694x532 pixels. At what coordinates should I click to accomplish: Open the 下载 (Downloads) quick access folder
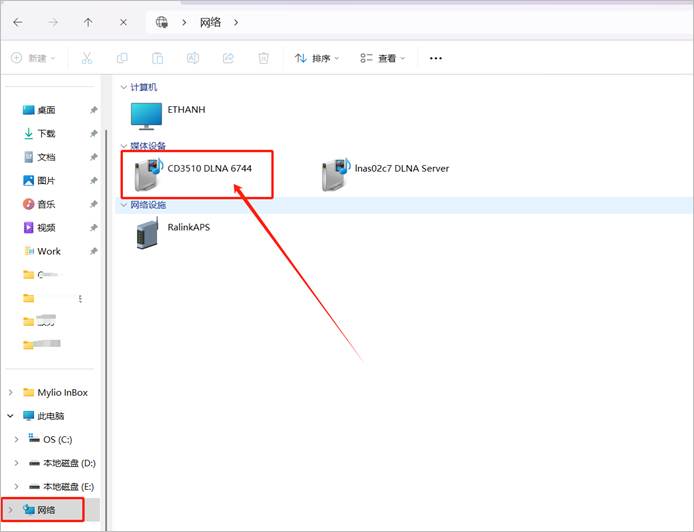pyautogui.click(x=46, y=133)
